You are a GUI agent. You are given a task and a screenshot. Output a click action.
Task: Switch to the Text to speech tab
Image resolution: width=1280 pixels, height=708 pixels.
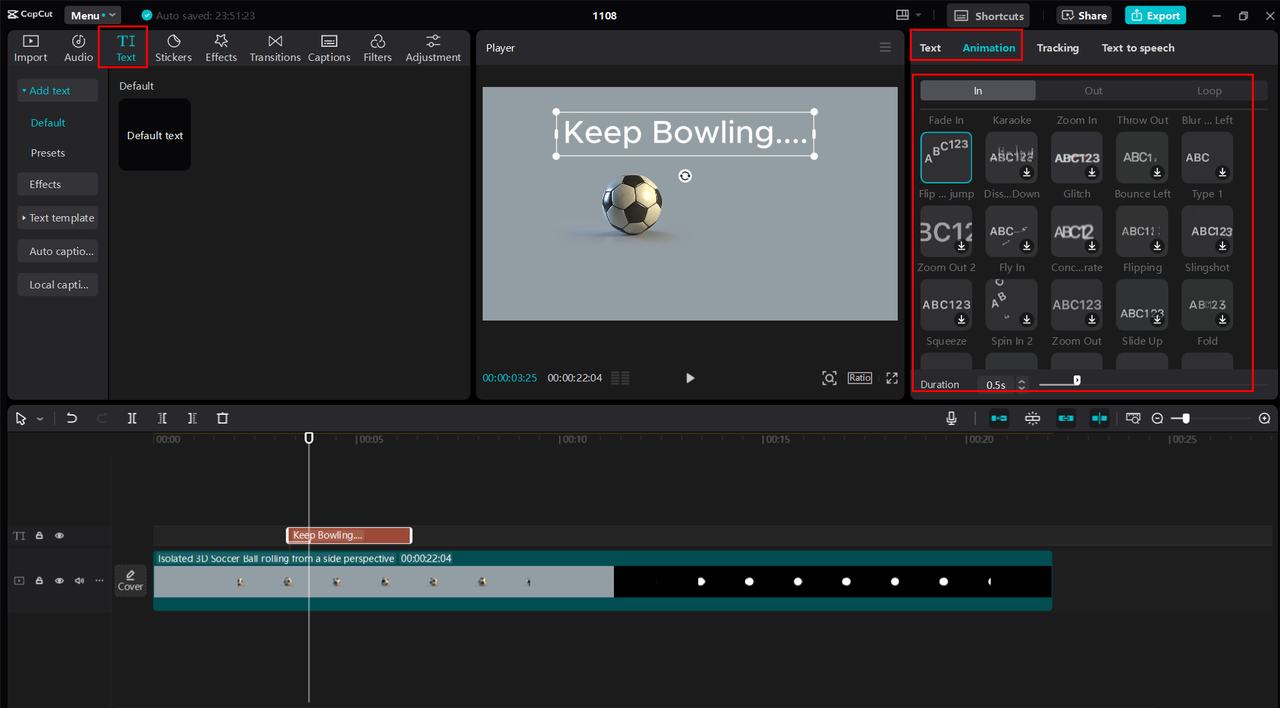[x=1138, y=48]
